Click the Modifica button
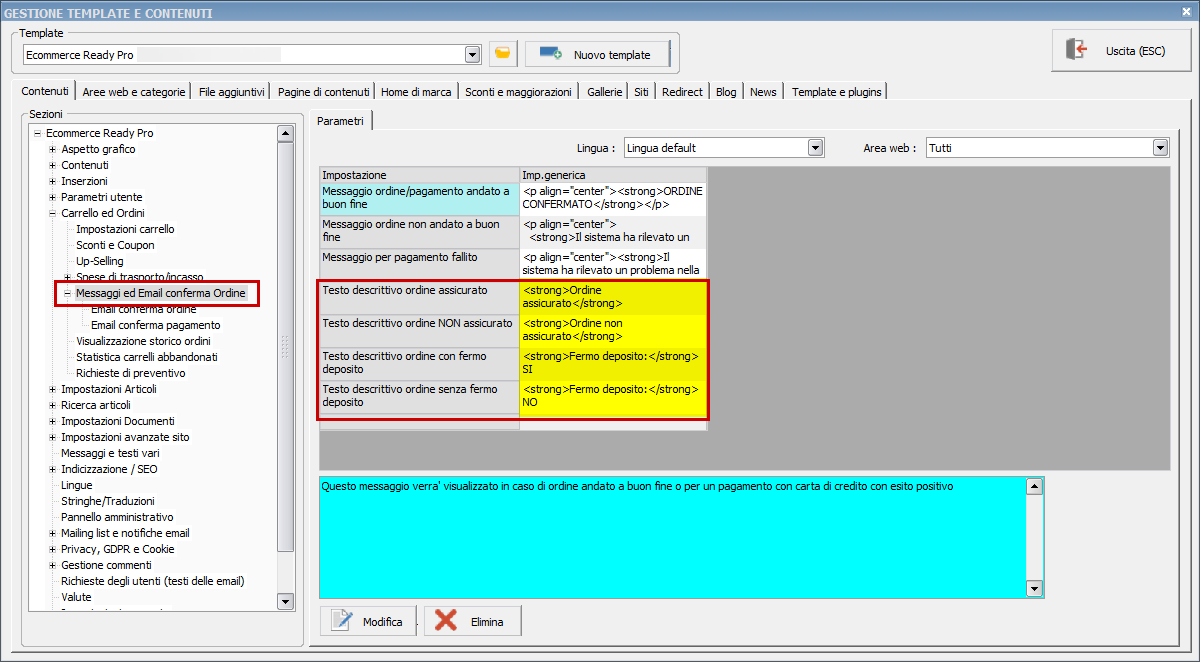This screenshot has height=662, width=1200. click(368, 621)
